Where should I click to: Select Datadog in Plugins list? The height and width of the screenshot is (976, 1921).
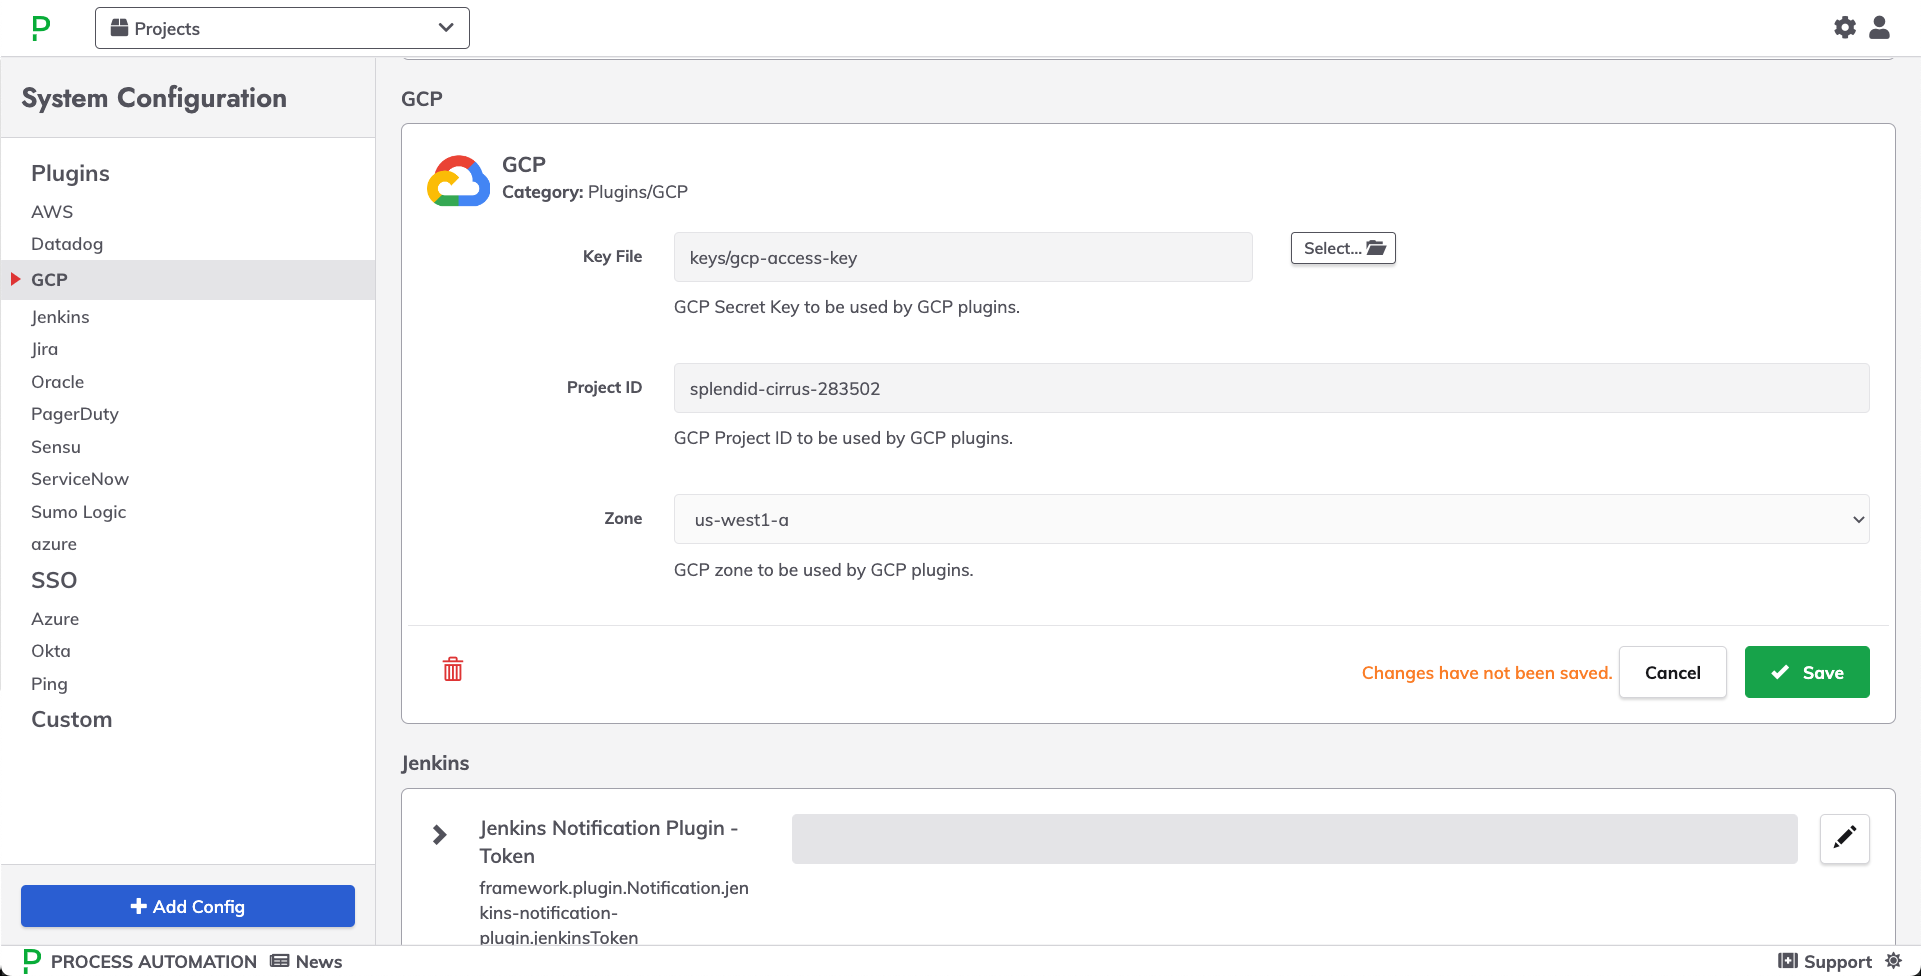pyautogui.click(x=67, y=244)
